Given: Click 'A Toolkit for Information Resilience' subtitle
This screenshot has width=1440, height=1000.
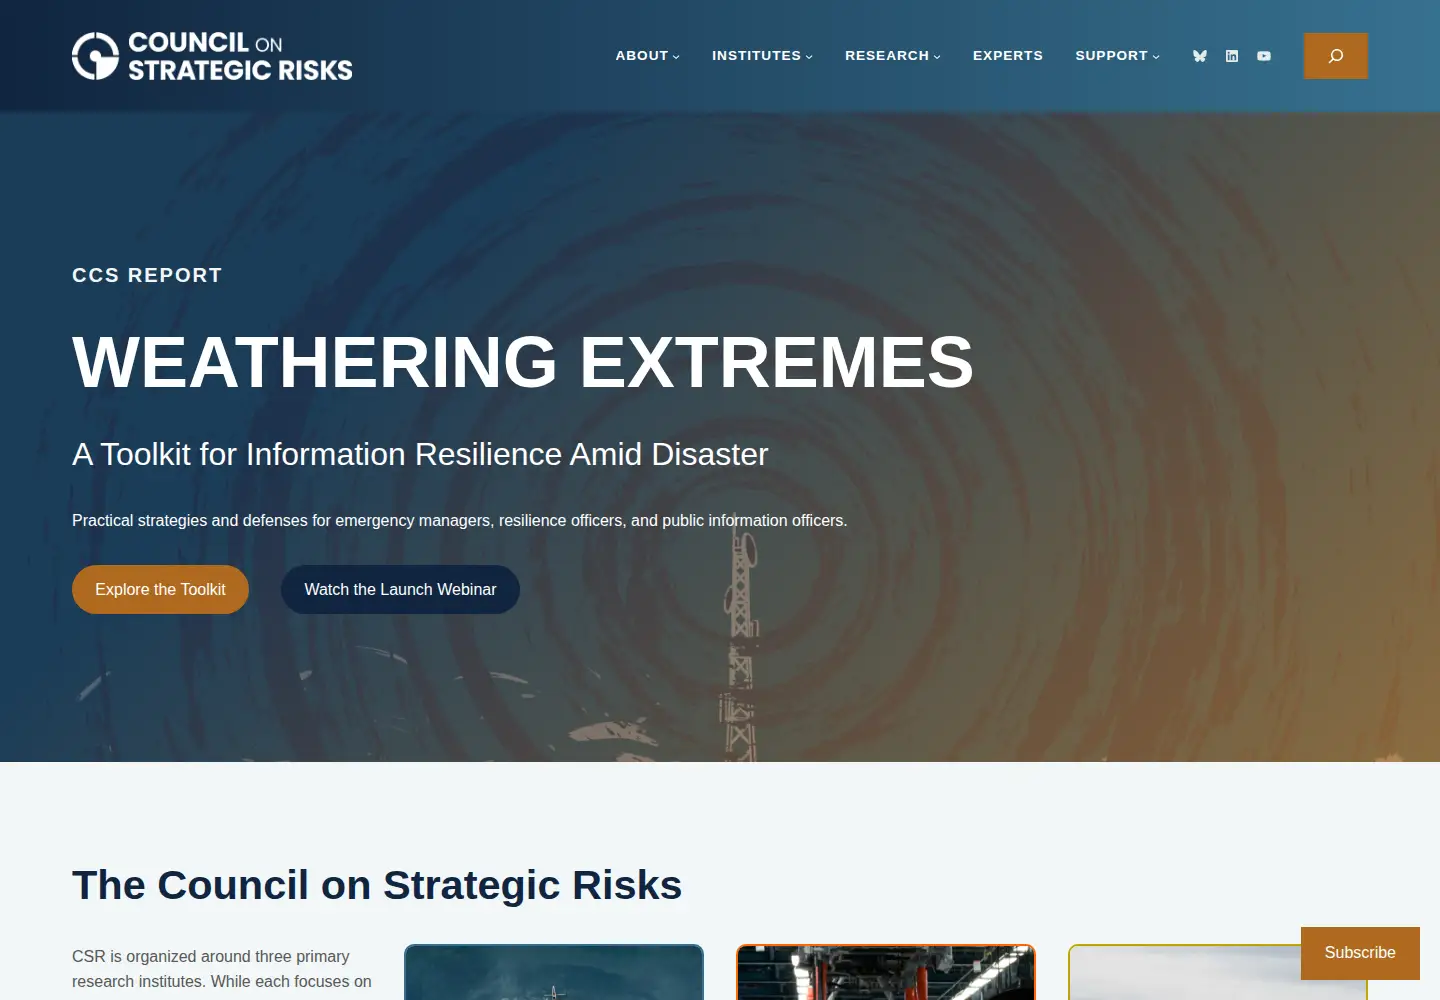Looking at the screenshot, I should tap(420, 454).
